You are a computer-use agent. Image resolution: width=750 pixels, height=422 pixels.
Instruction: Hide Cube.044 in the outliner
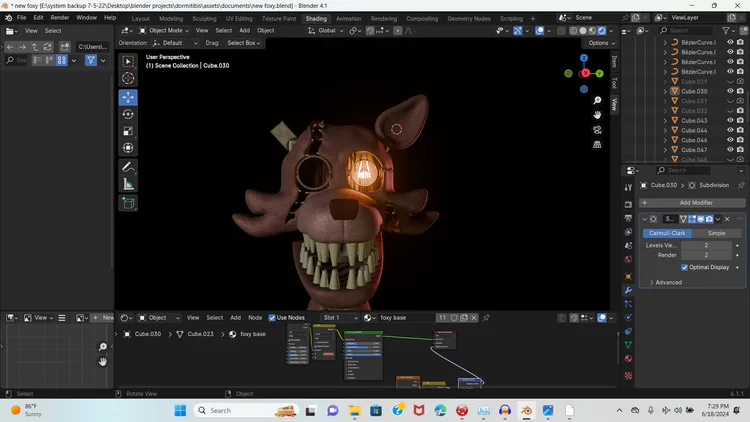(x=730, y=130)
